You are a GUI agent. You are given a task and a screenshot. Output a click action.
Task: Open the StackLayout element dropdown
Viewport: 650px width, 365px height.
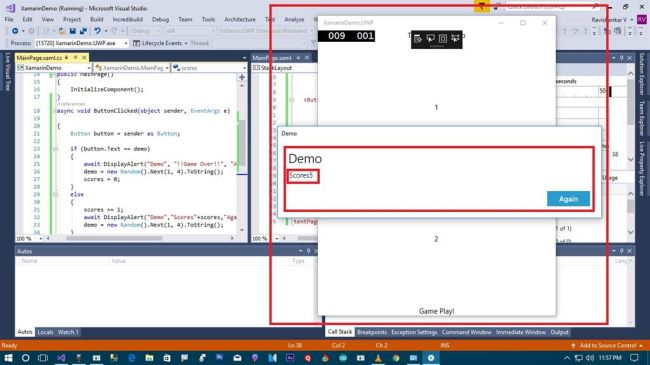(x=284, y=68)
